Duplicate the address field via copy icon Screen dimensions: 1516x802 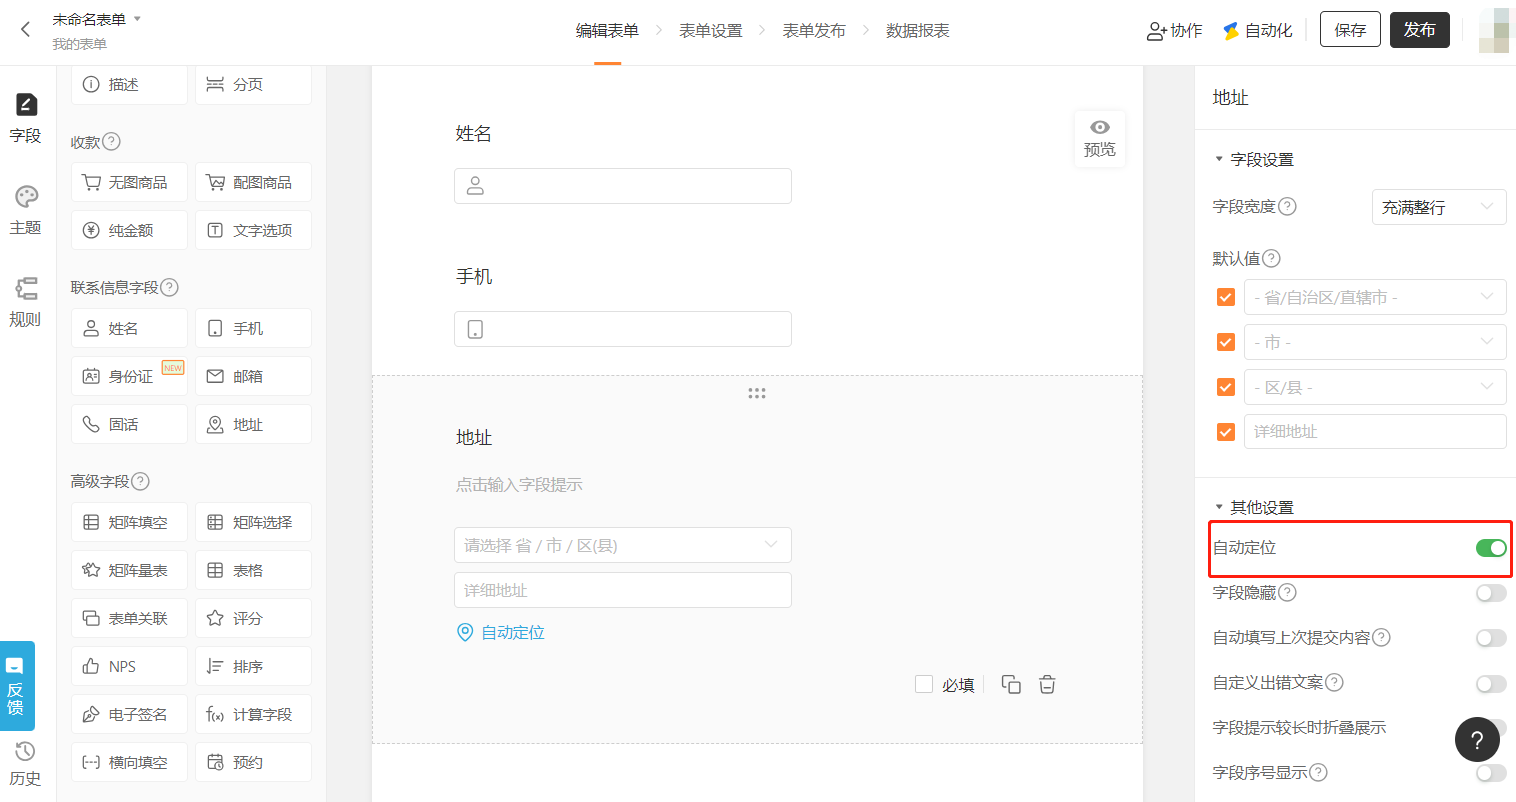(x=1011, y=684)
